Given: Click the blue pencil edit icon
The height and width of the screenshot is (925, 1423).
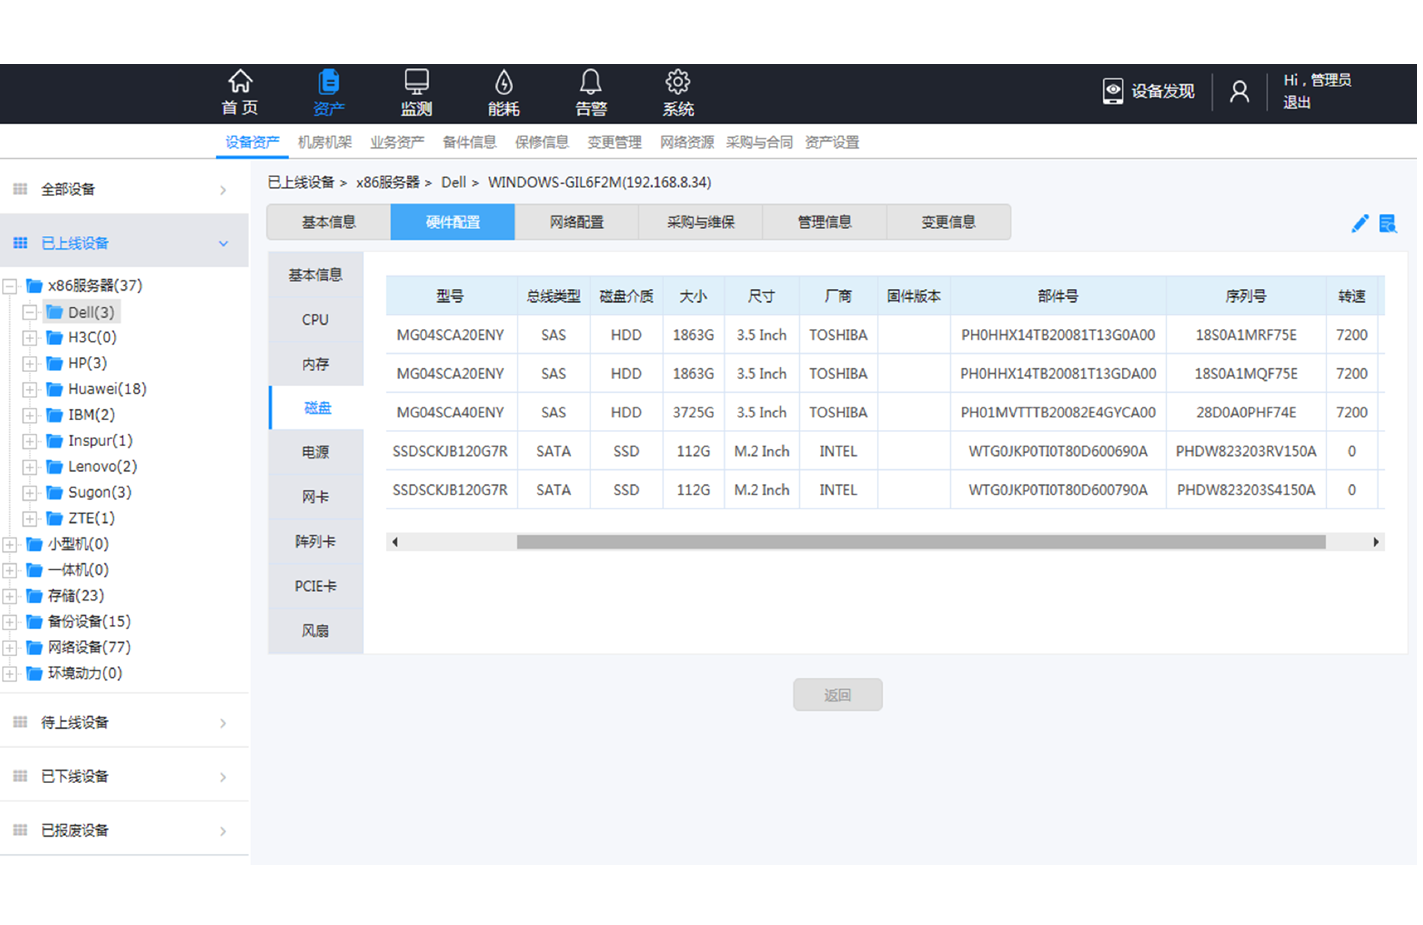Looking at the screenshot, I should (1359, 224).
